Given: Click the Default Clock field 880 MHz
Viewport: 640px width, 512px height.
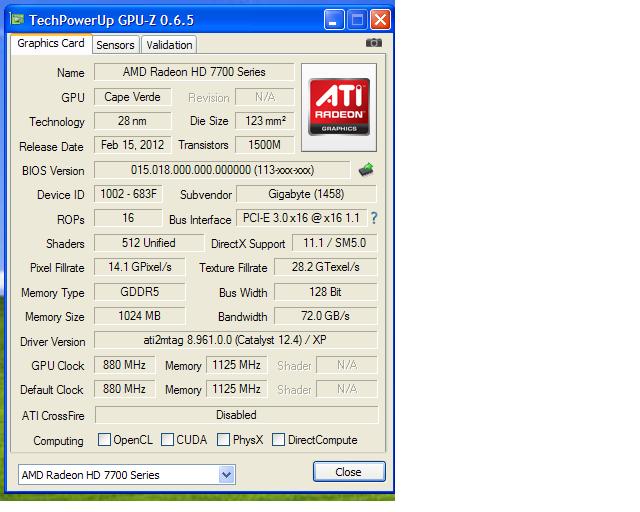Looking at the screenshot, I should [x=124, y=389].
